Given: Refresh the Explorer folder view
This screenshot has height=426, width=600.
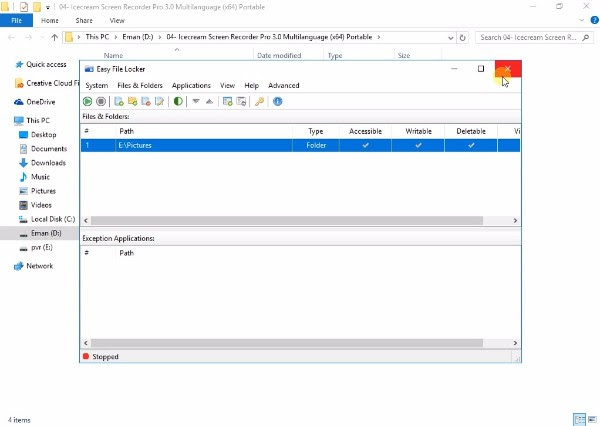Looking at the screenshot, I should coord(463,38).
